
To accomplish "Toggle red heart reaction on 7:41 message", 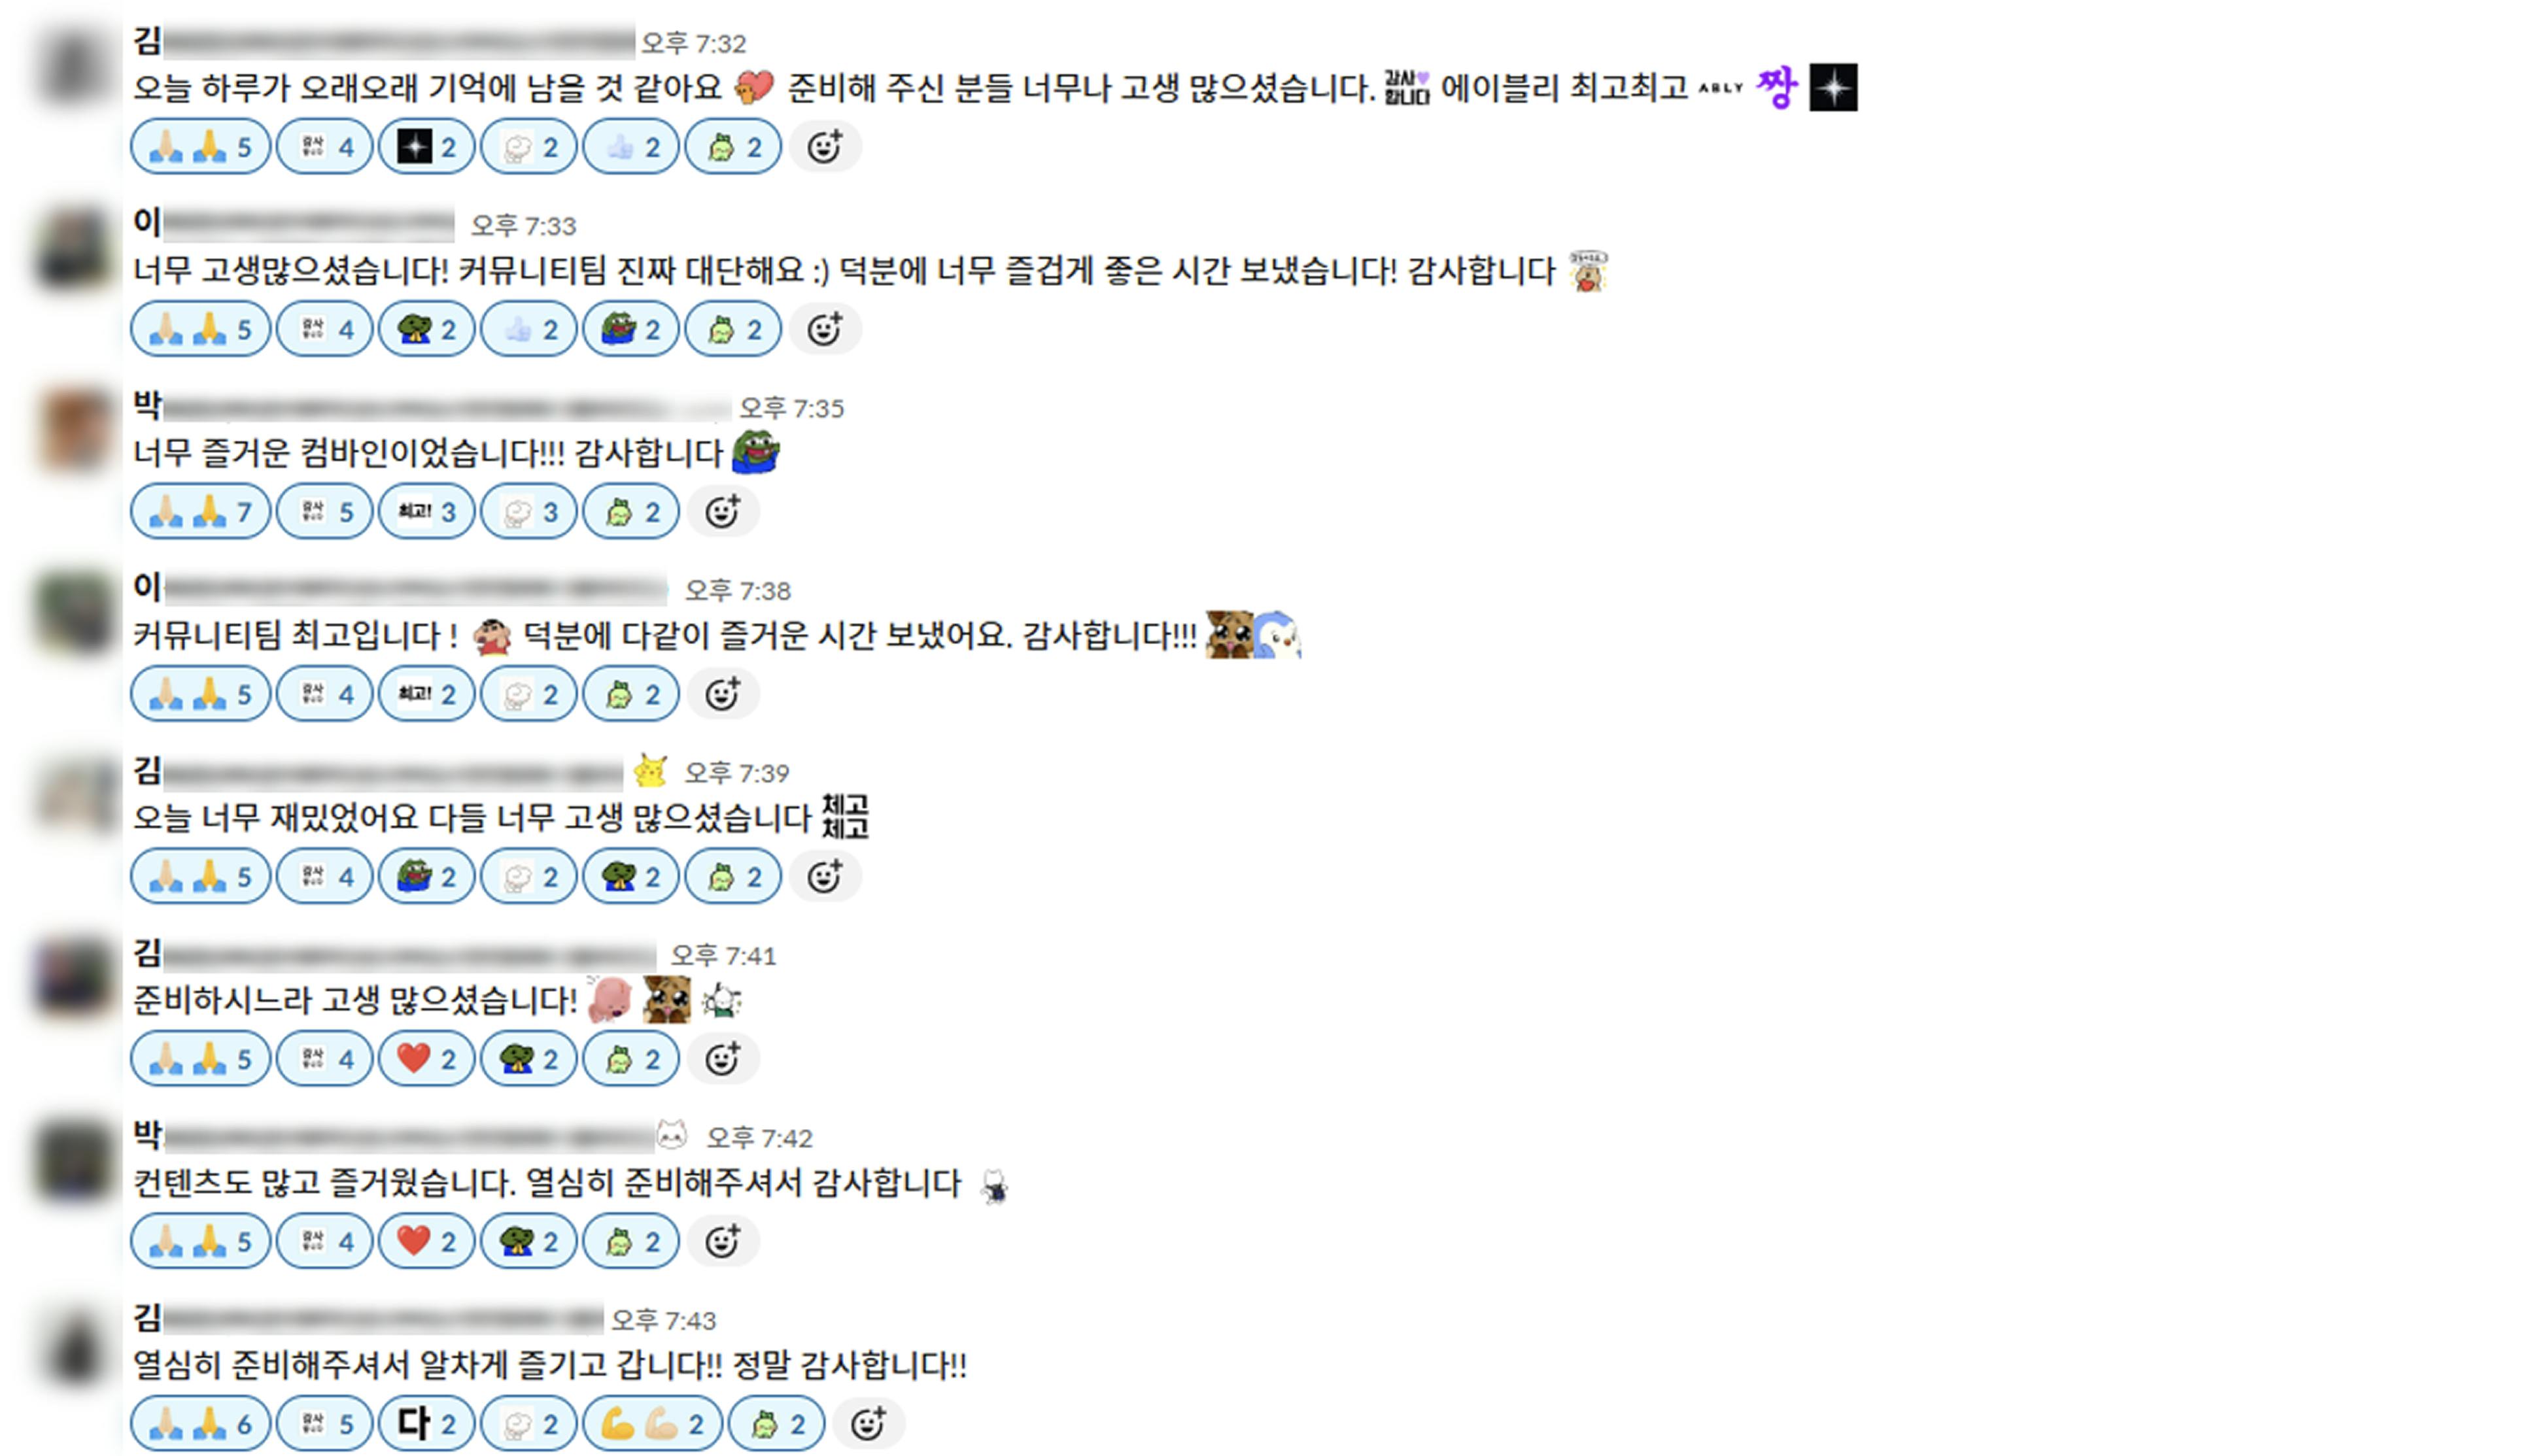I will [x=426, y=1059].
